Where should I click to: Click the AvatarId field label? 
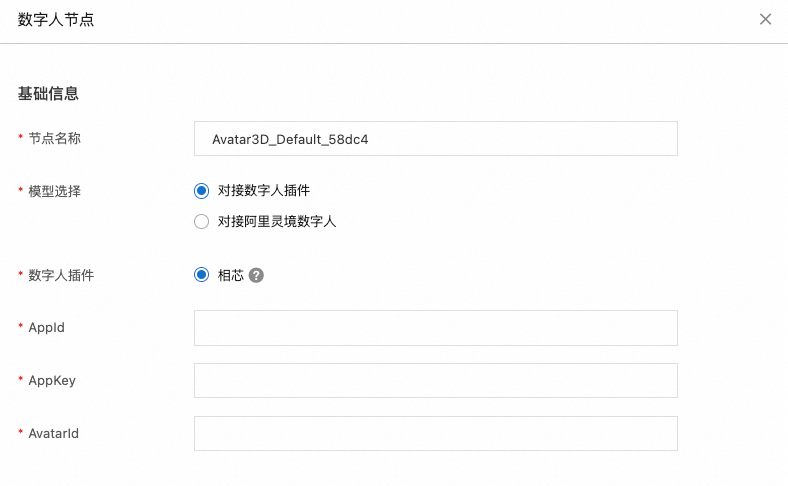point(53,433)
